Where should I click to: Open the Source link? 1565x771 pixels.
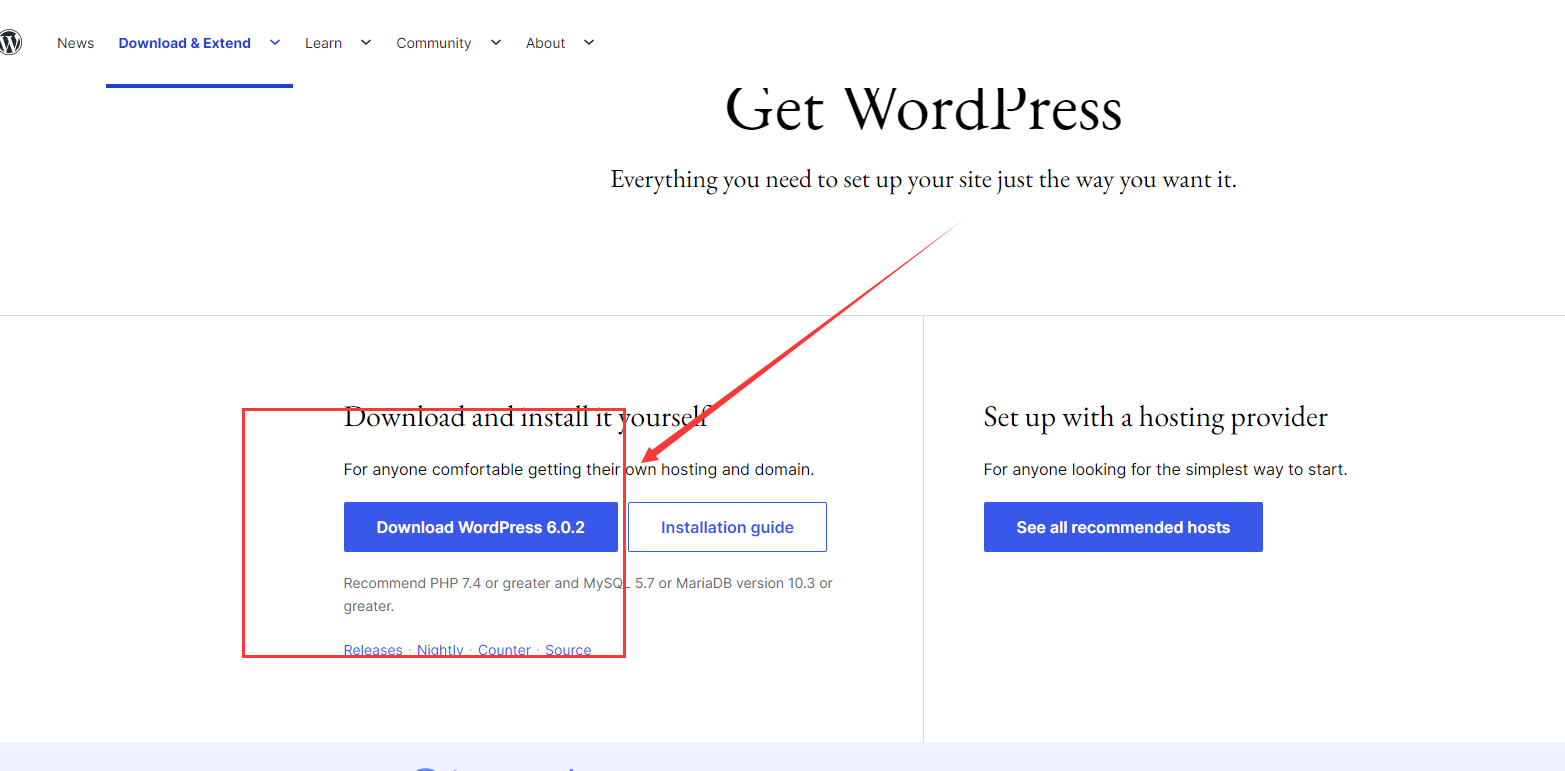tap(568, 650)
